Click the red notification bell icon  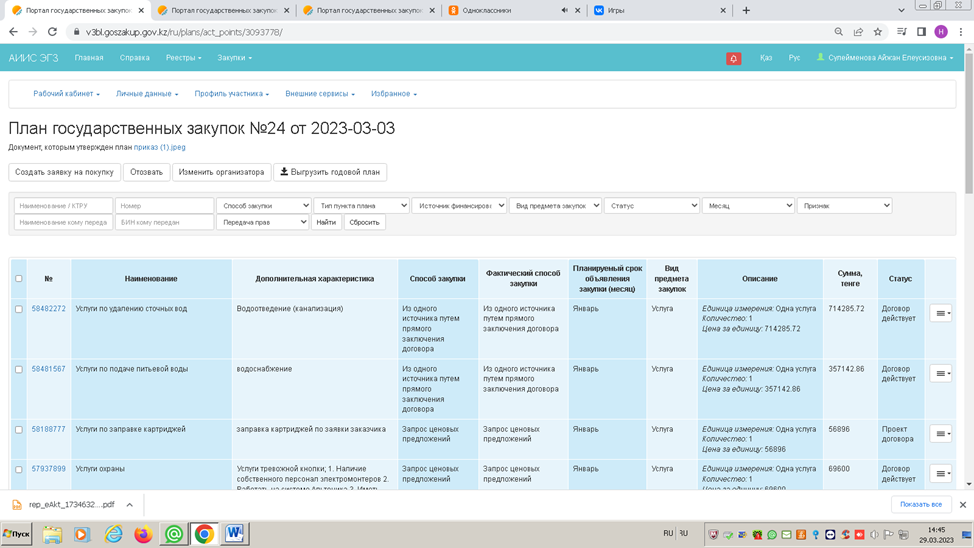[x=733, y=58]
